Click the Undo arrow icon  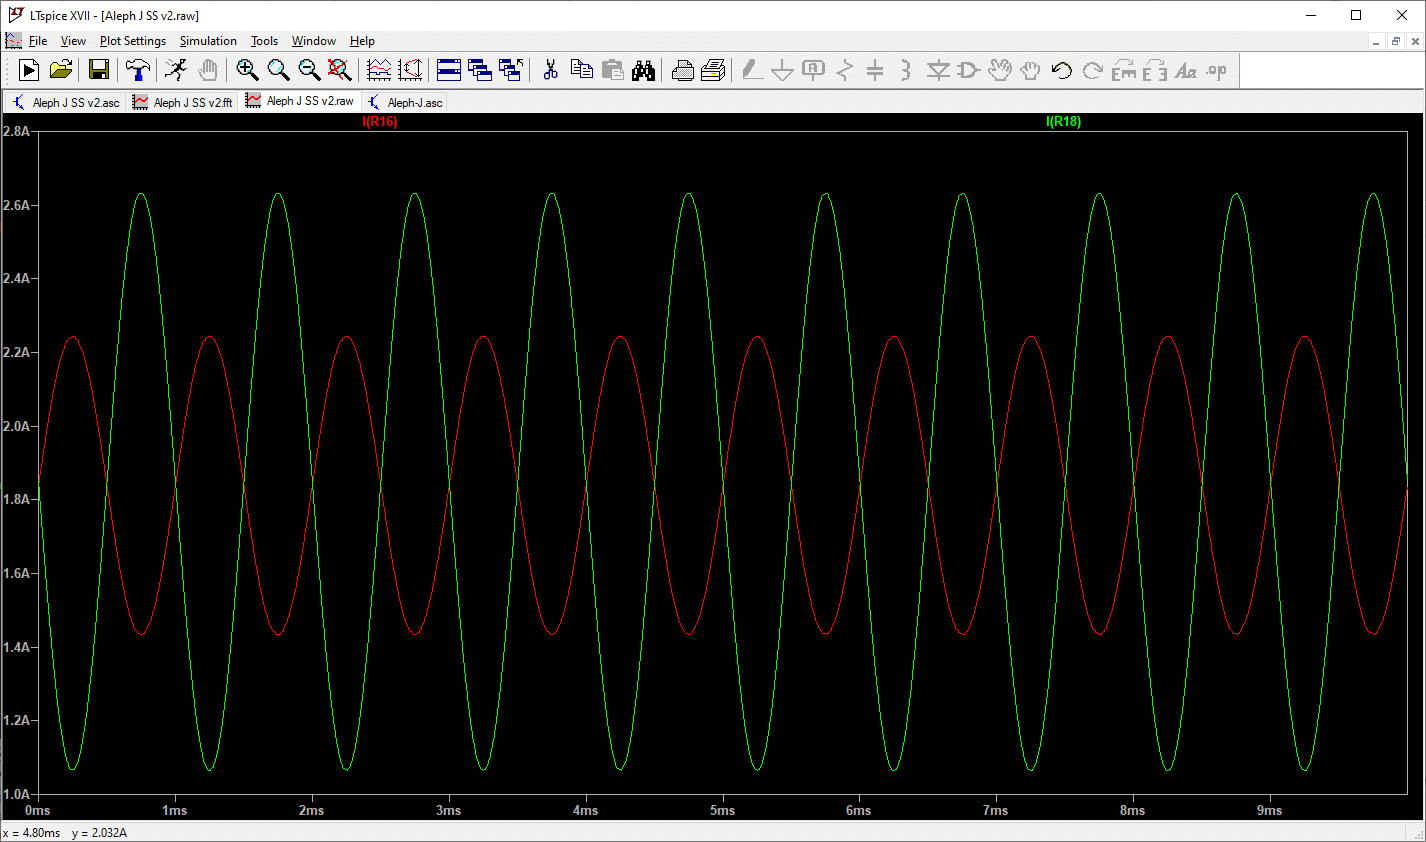(1062, 70)
